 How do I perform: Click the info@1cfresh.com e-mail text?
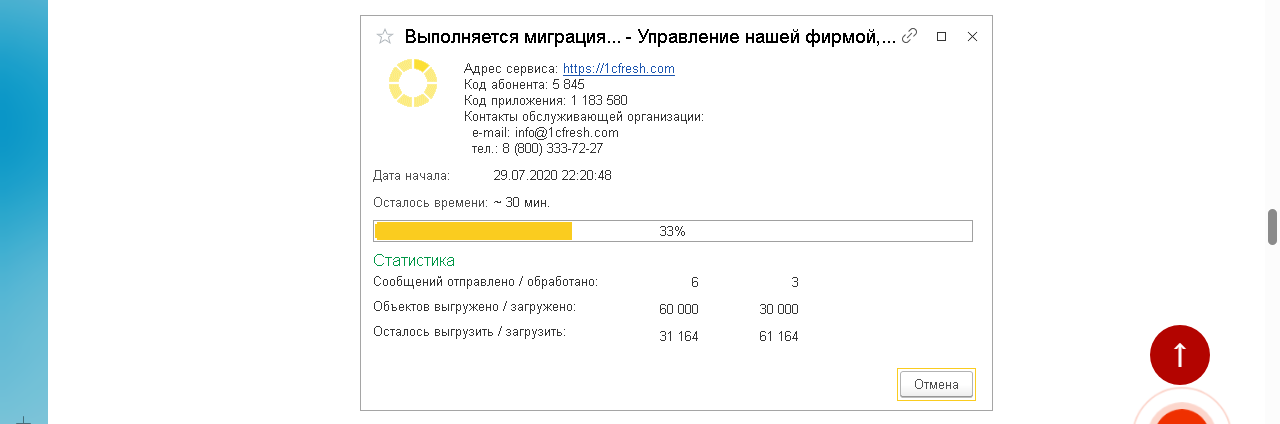pos(566,132)
